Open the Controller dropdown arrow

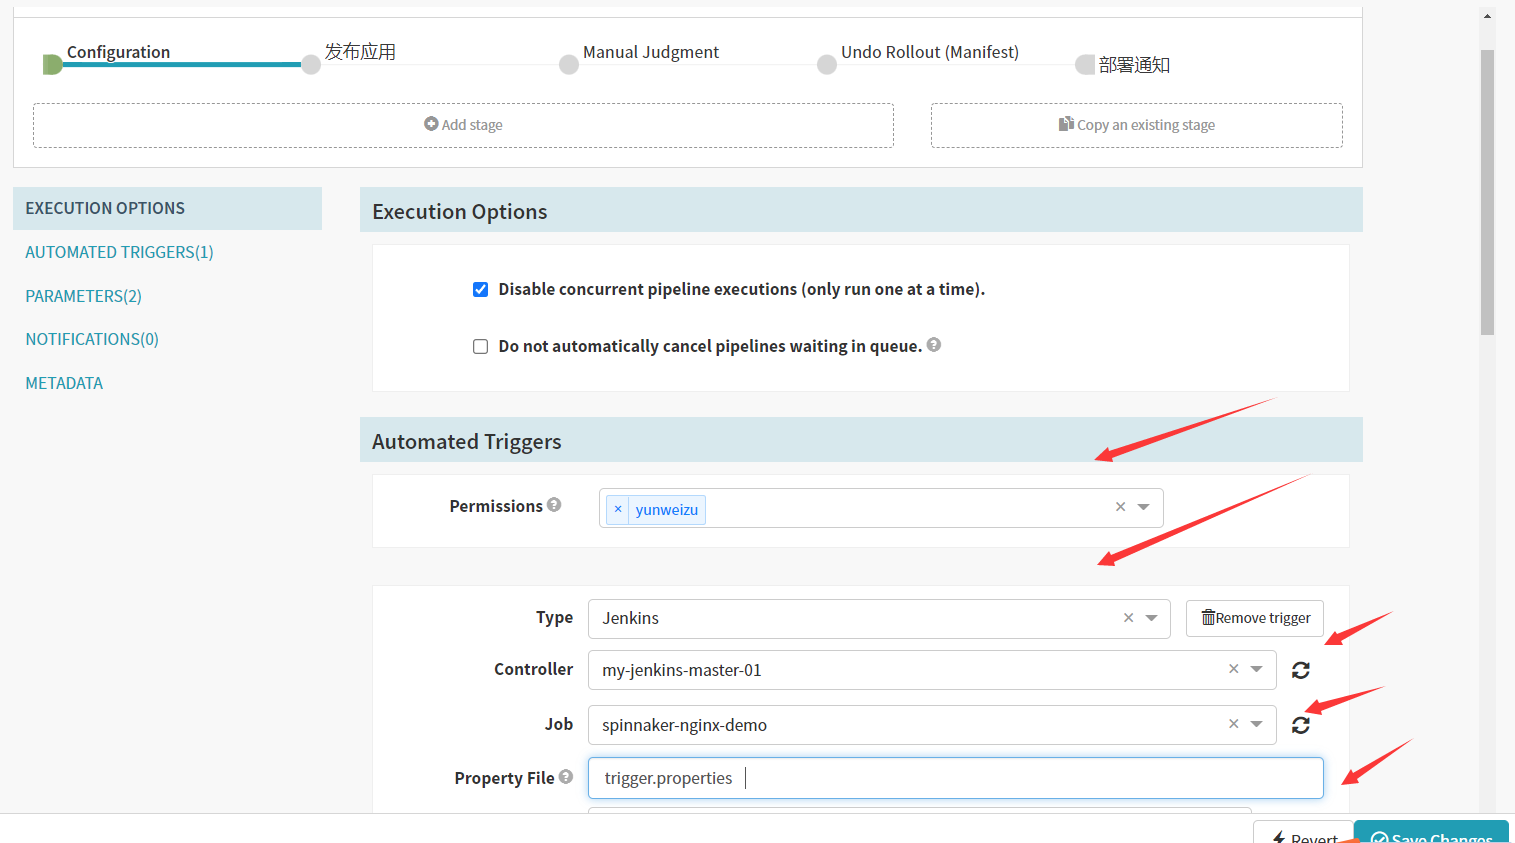1257,669
